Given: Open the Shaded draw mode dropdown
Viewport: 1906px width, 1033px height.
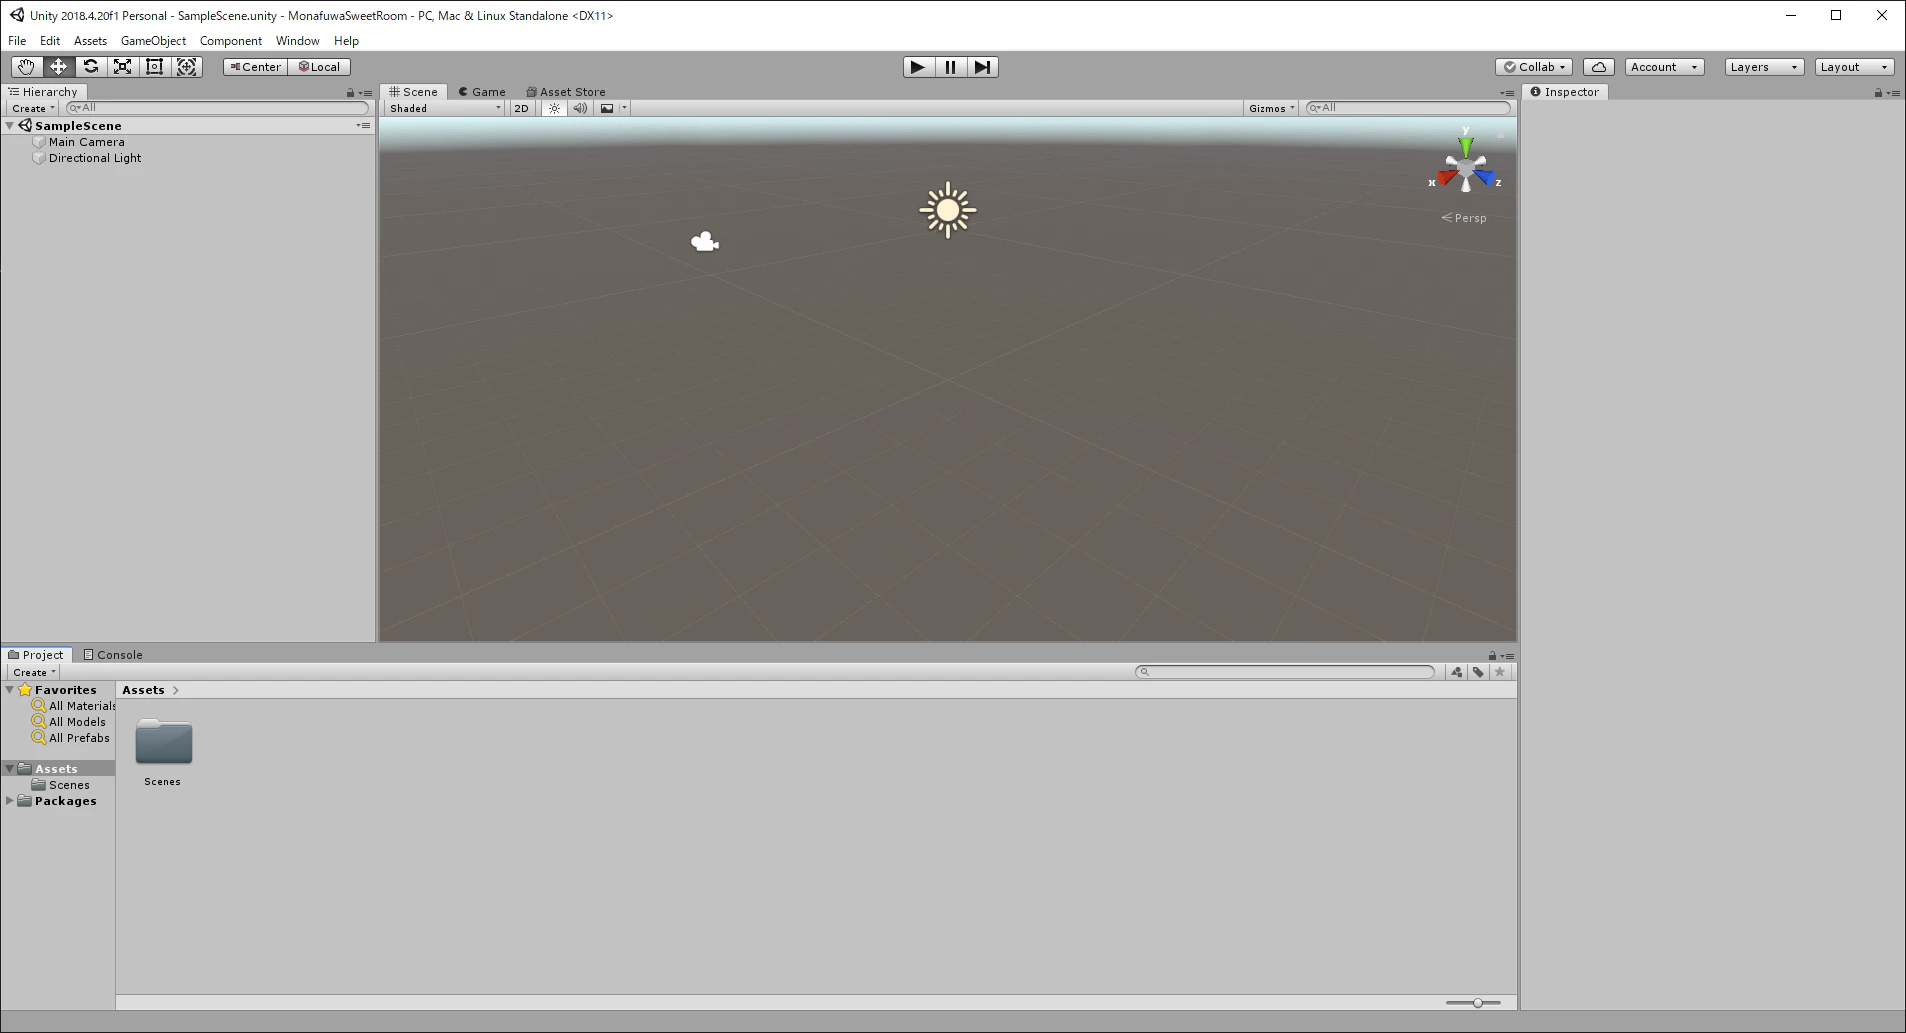Looking at the screenshot, I should click(x=445, y=108).
